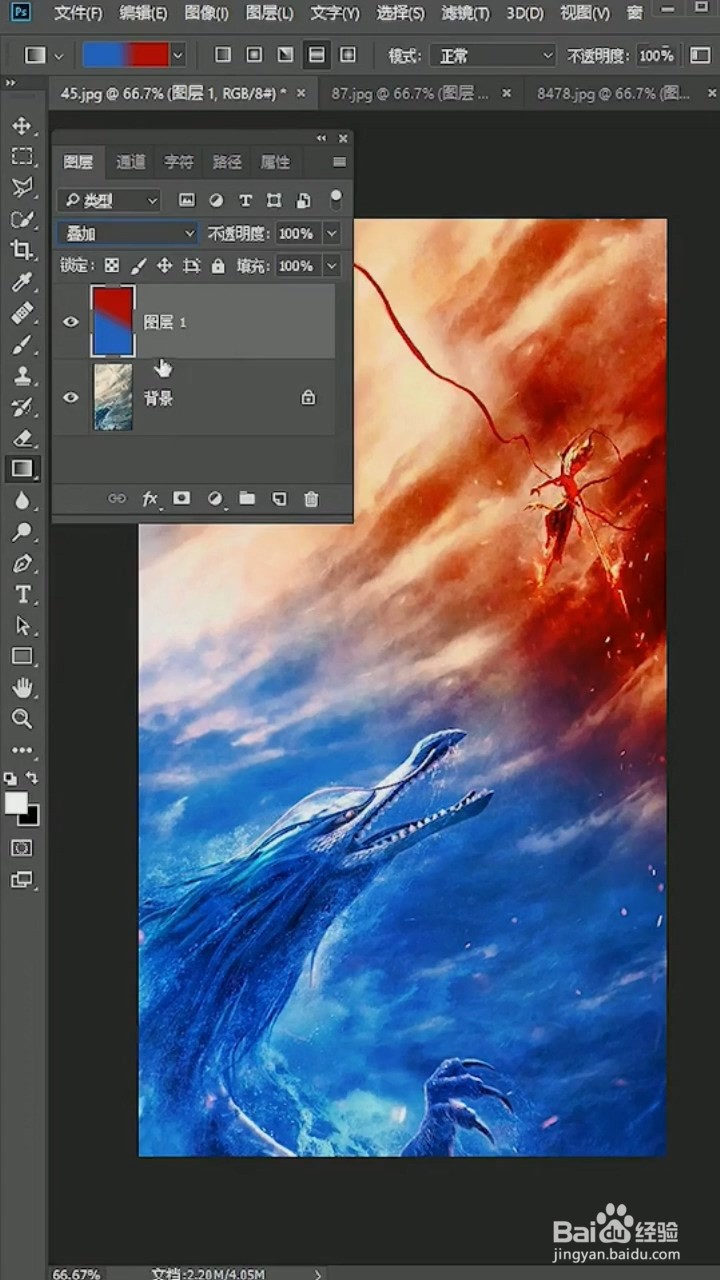720x1280 pixels.
Task: Swap foreground and background colors
Action: [x=33, y=778]
